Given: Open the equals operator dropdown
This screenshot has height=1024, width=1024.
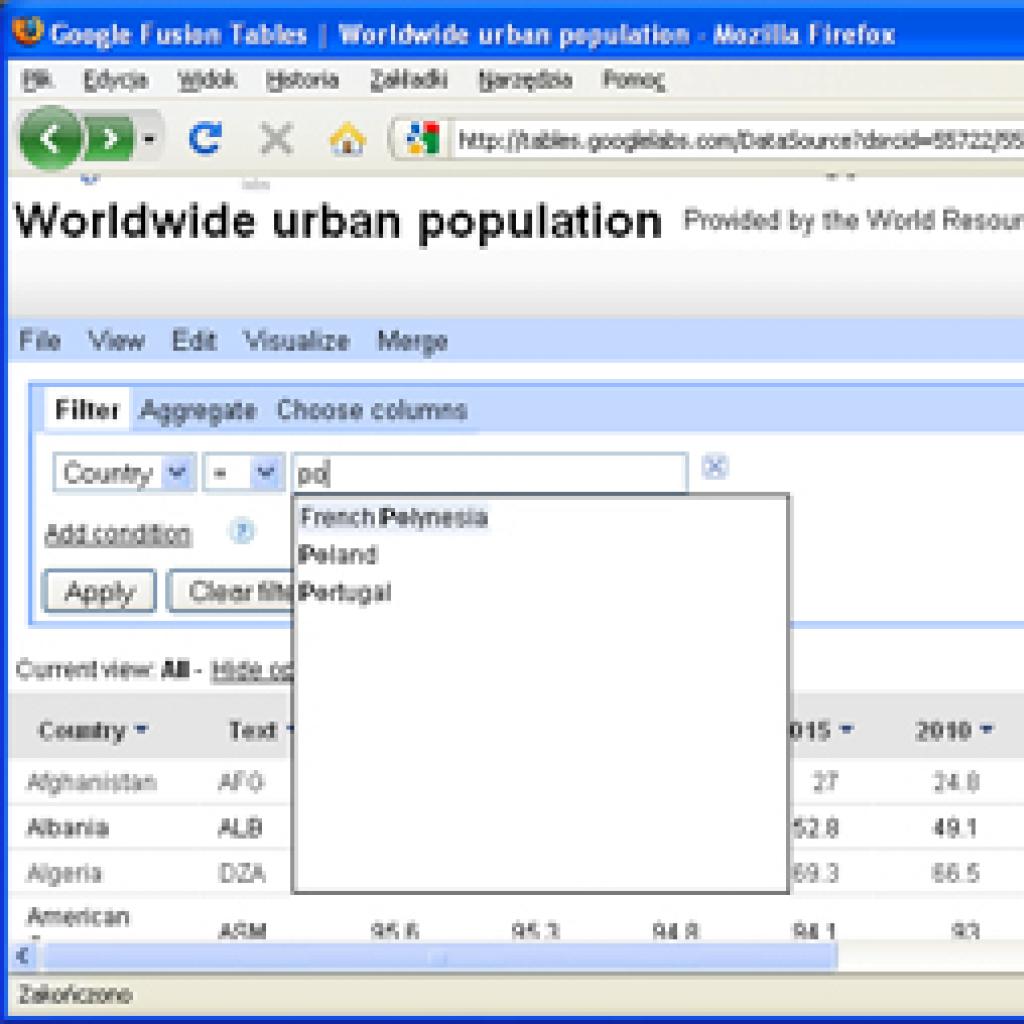Looking at the screenshot, I should click(x=244, y=472).
